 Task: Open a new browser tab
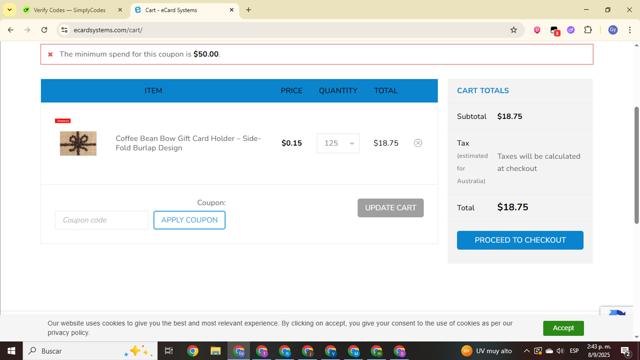(x=248, y=10)
